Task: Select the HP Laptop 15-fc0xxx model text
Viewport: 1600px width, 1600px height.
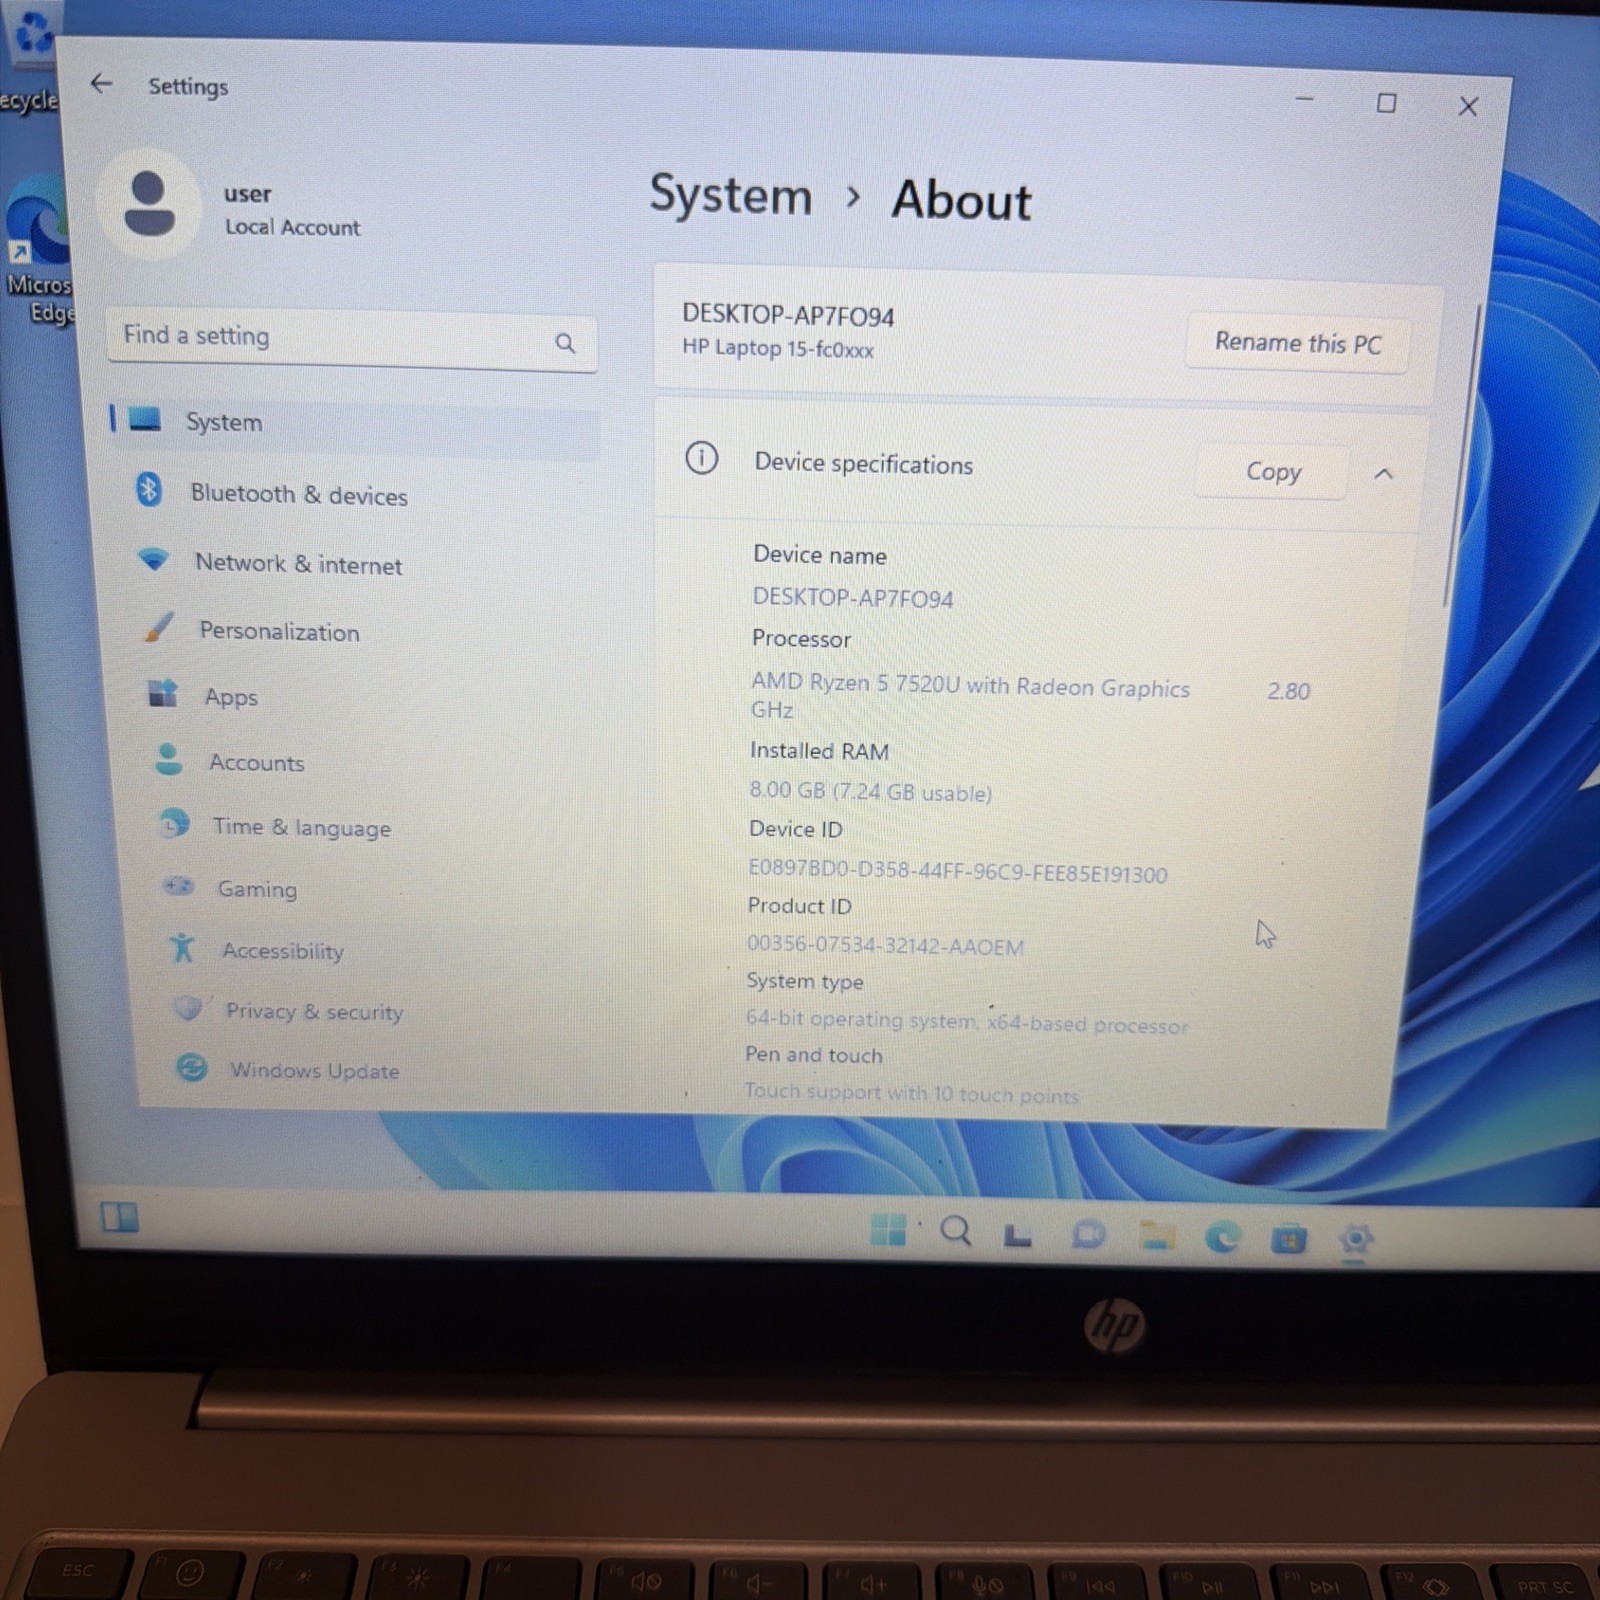Action: tap(777, 348)
